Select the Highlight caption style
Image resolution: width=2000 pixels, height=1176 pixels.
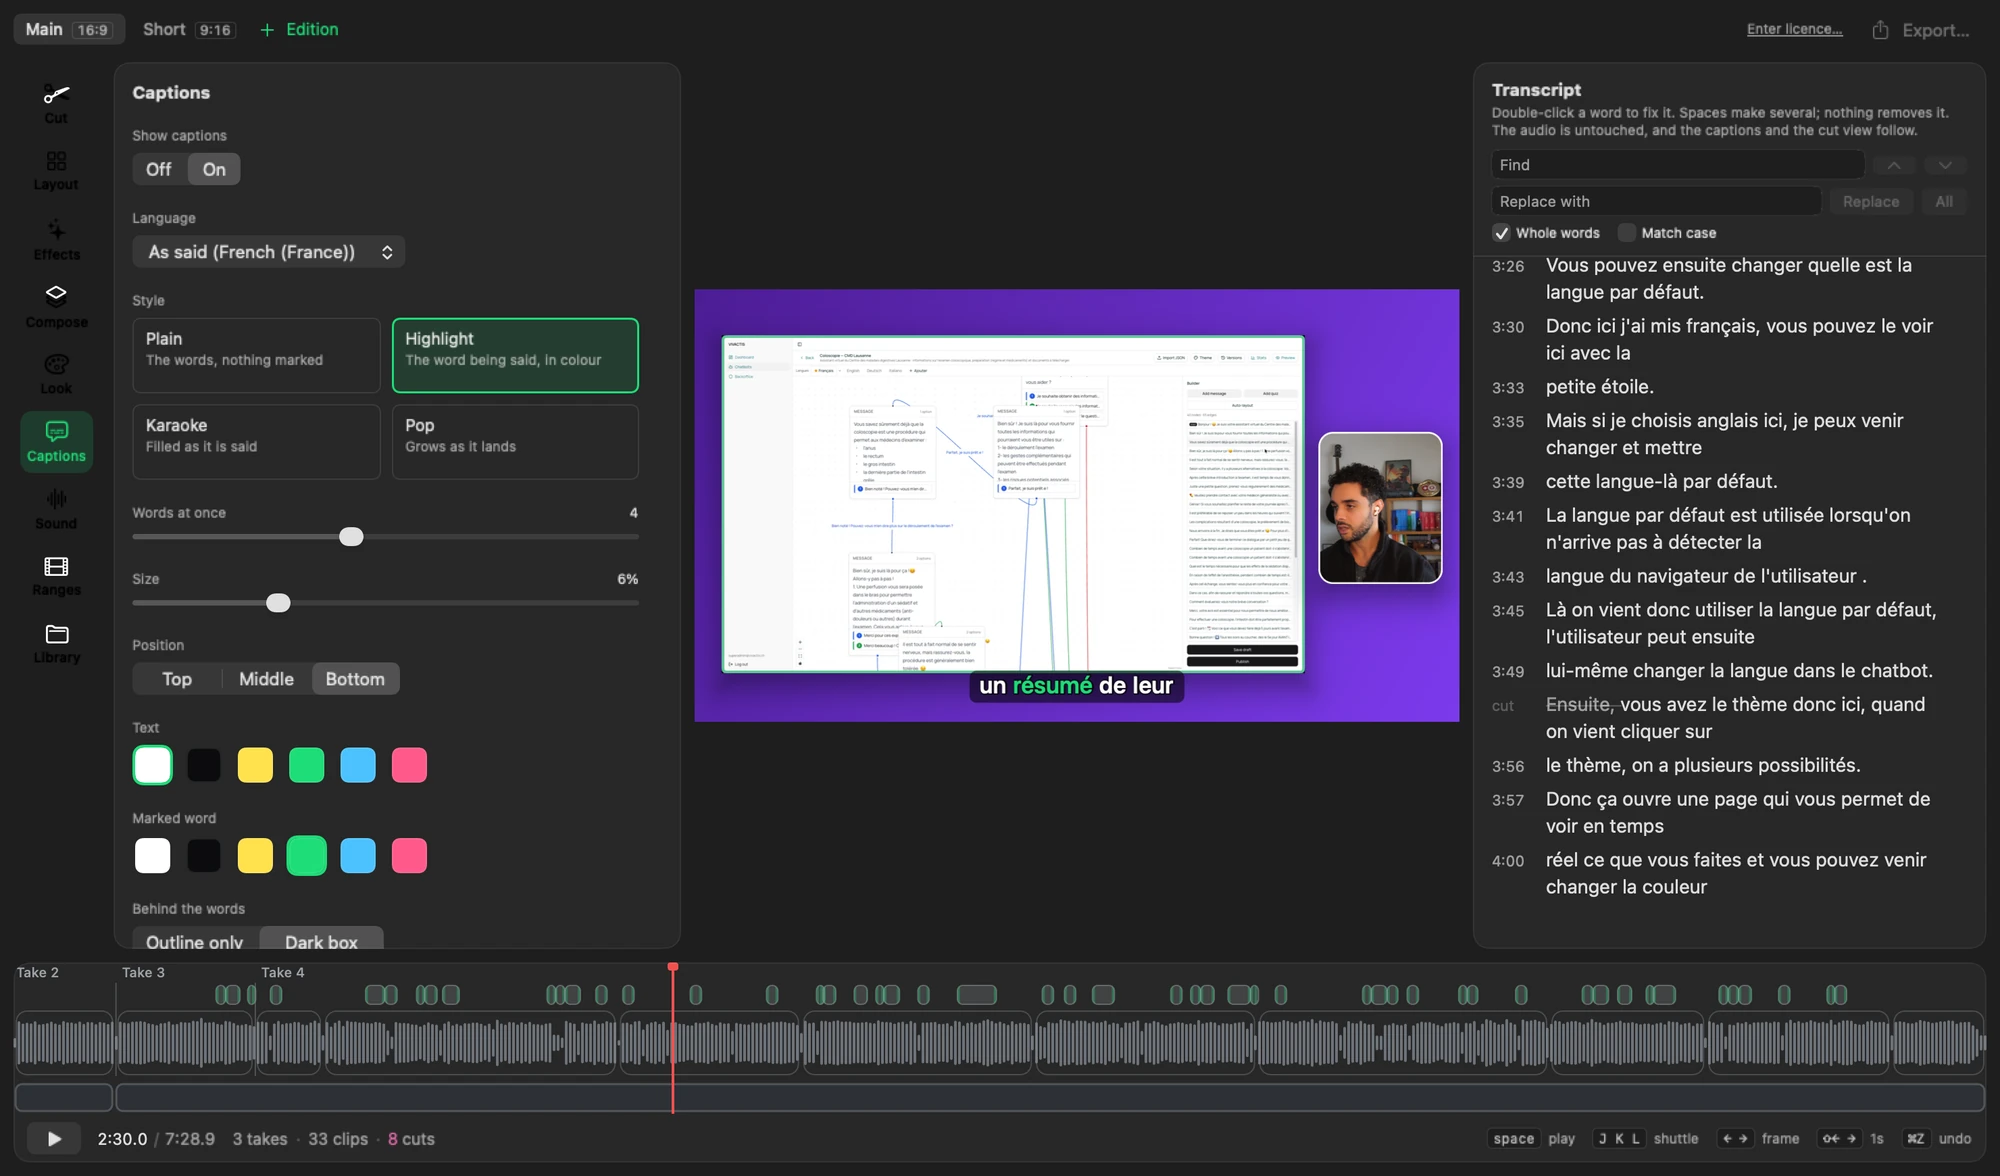pos(515,355)
